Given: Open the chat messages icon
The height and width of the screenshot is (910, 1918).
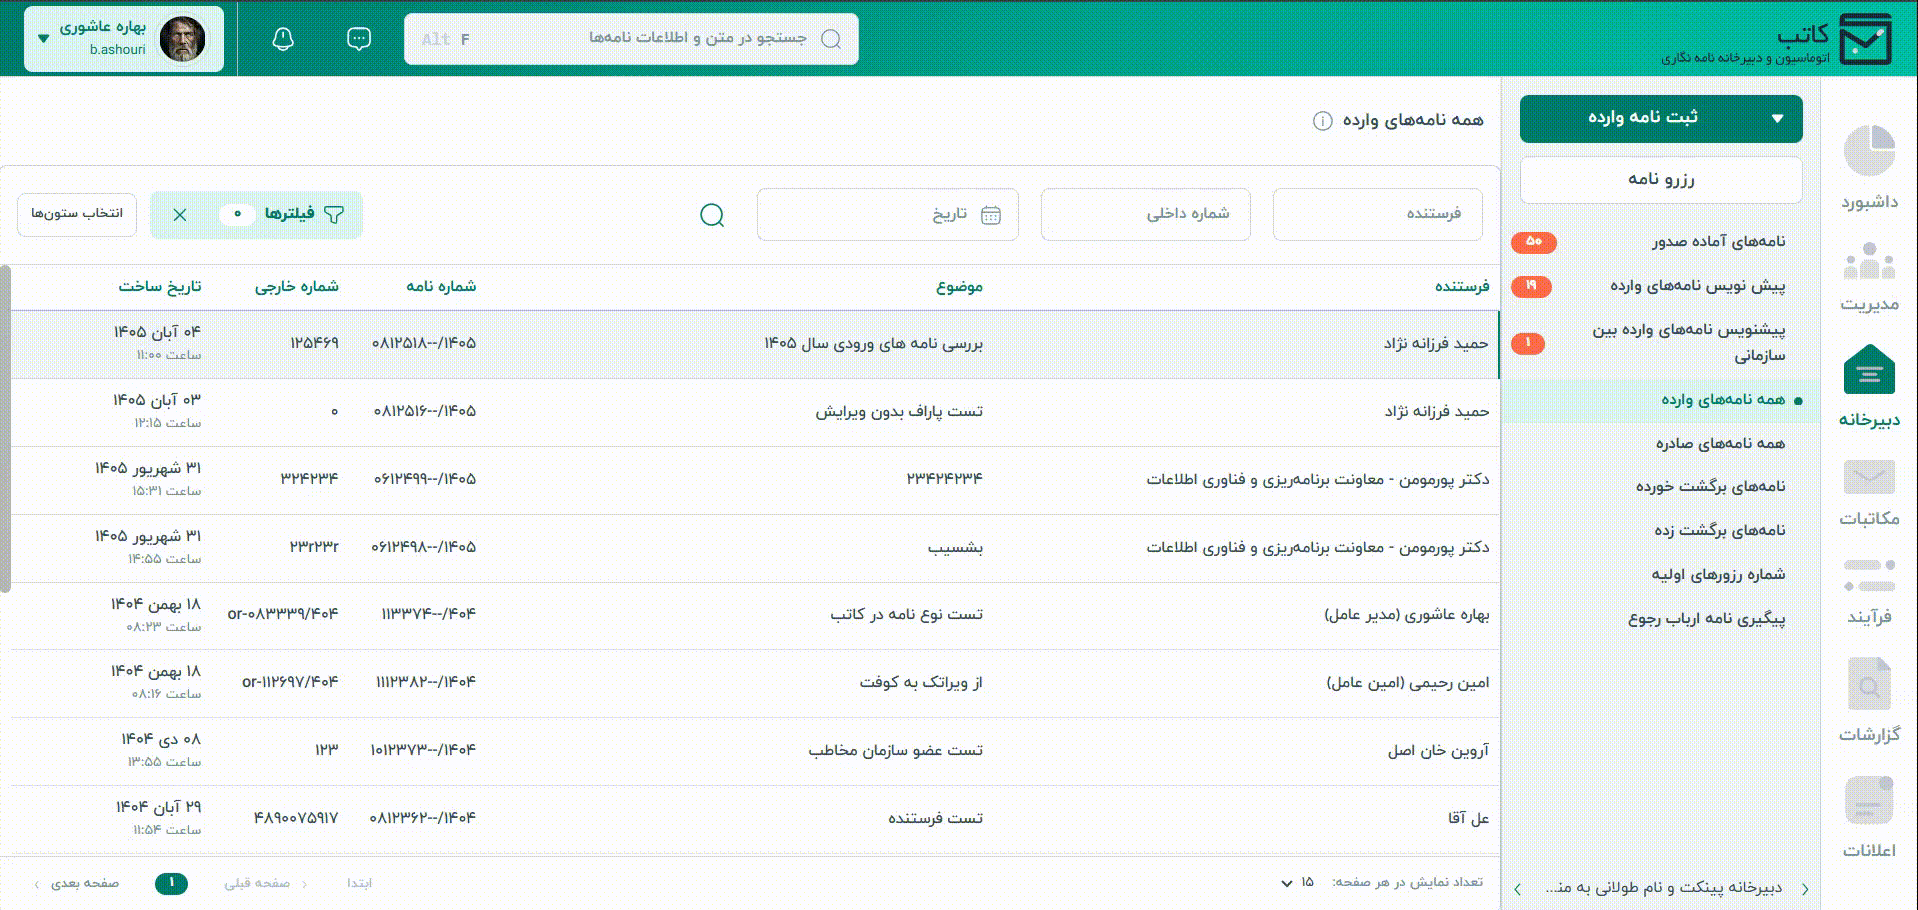Looking at the screenshot, I should [x=358, y=39].
